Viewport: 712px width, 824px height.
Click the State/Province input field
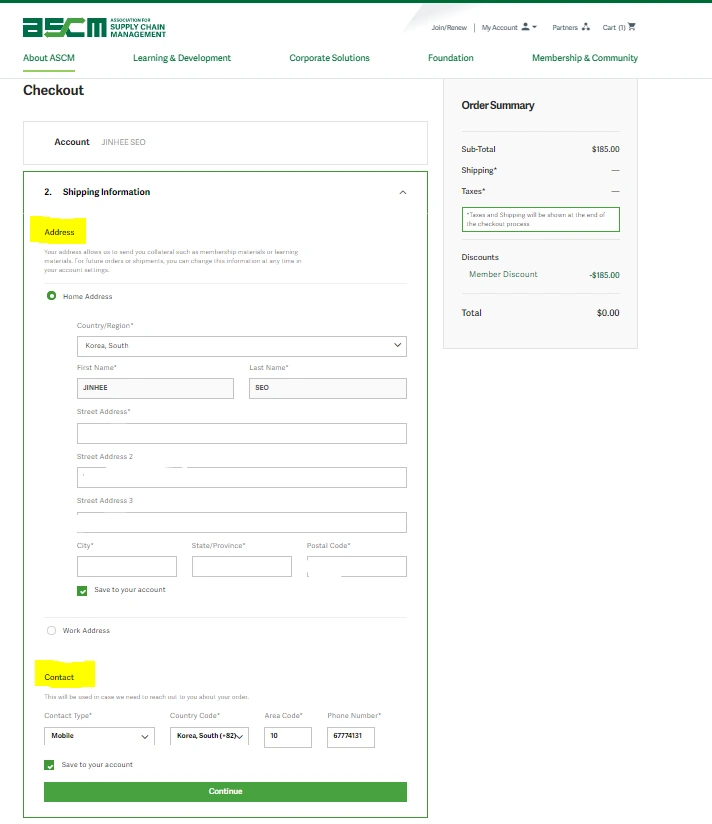coord(242,566)
